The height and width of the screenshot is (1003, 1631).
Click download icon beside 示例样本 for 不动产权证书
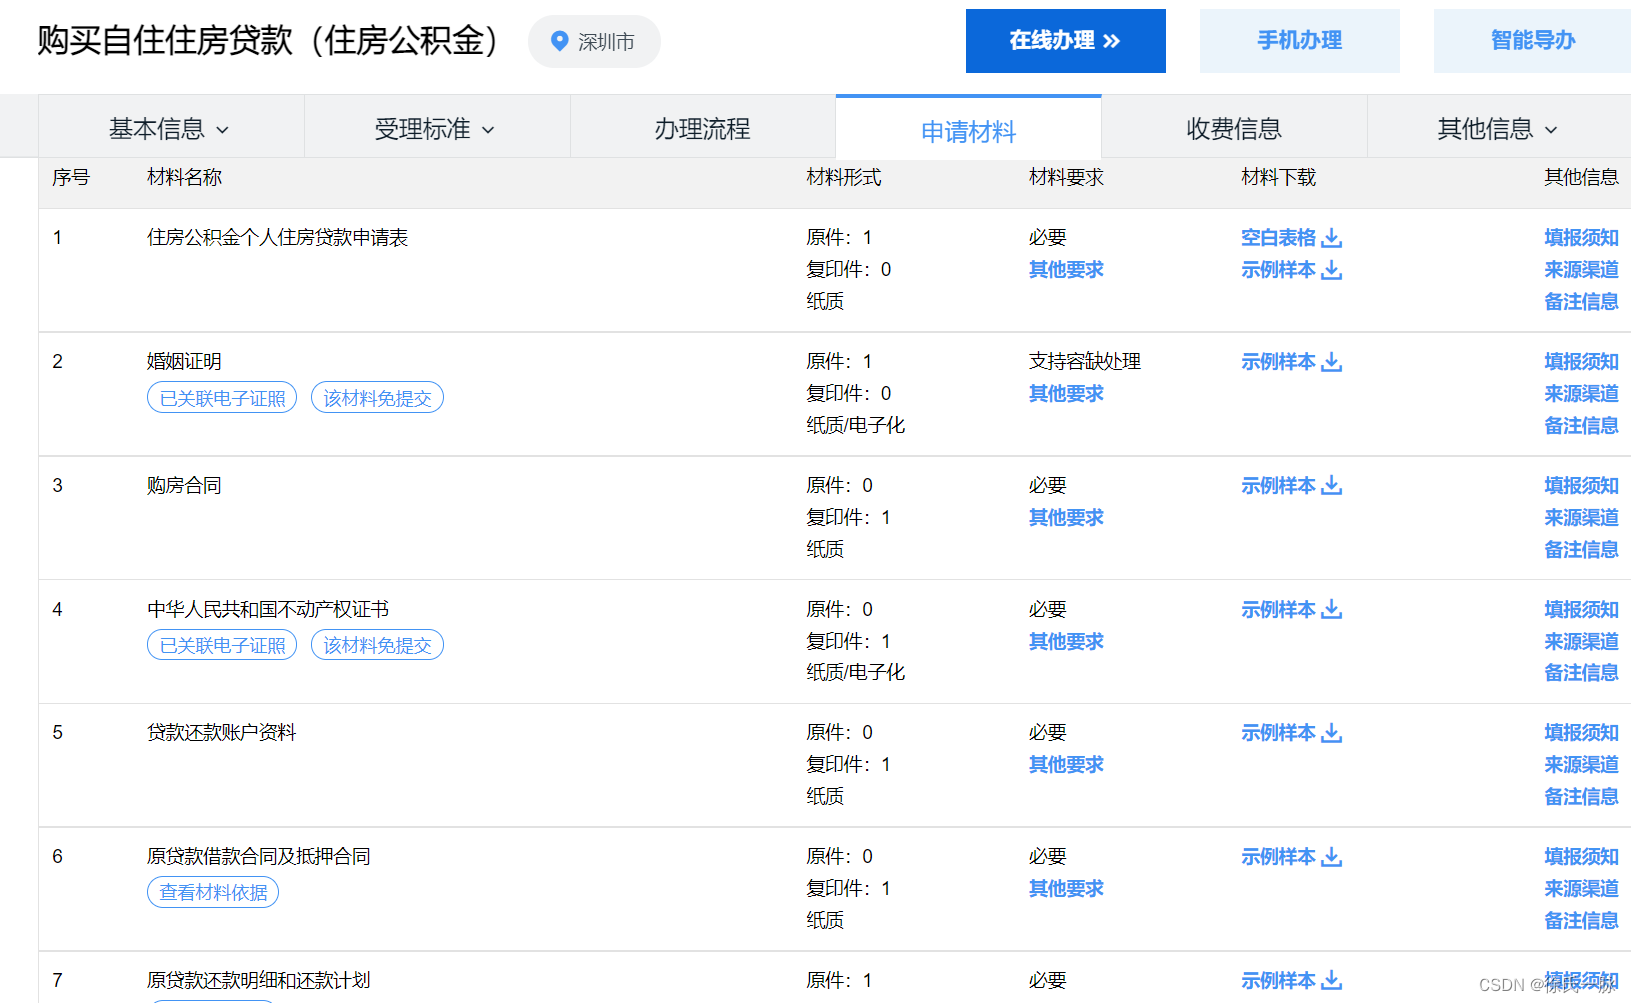click(x=1332, y=610)
